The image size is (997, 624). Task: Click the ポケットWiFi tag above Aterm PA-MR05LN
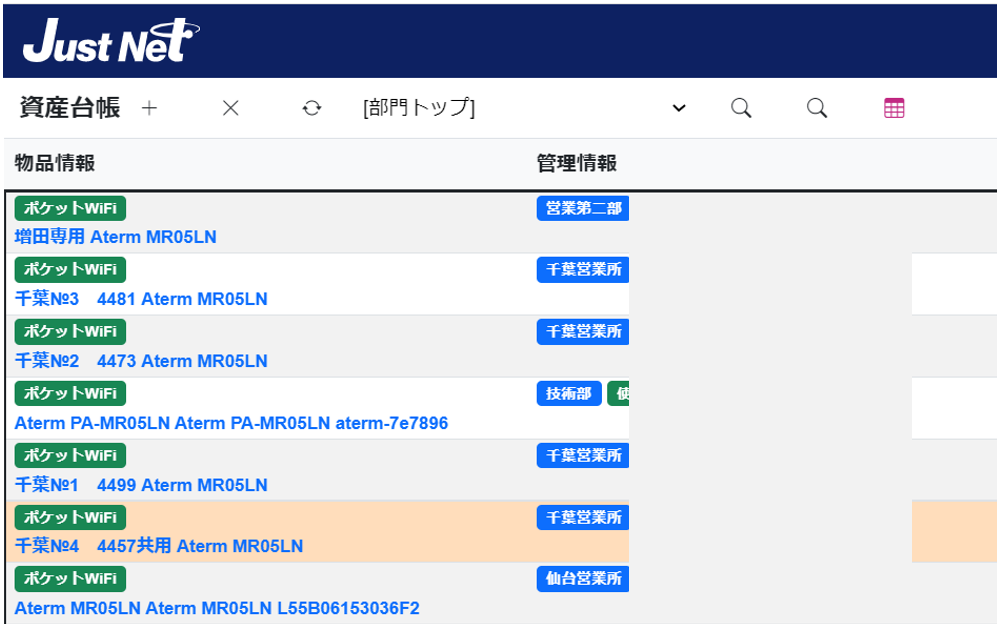(71, 393)
